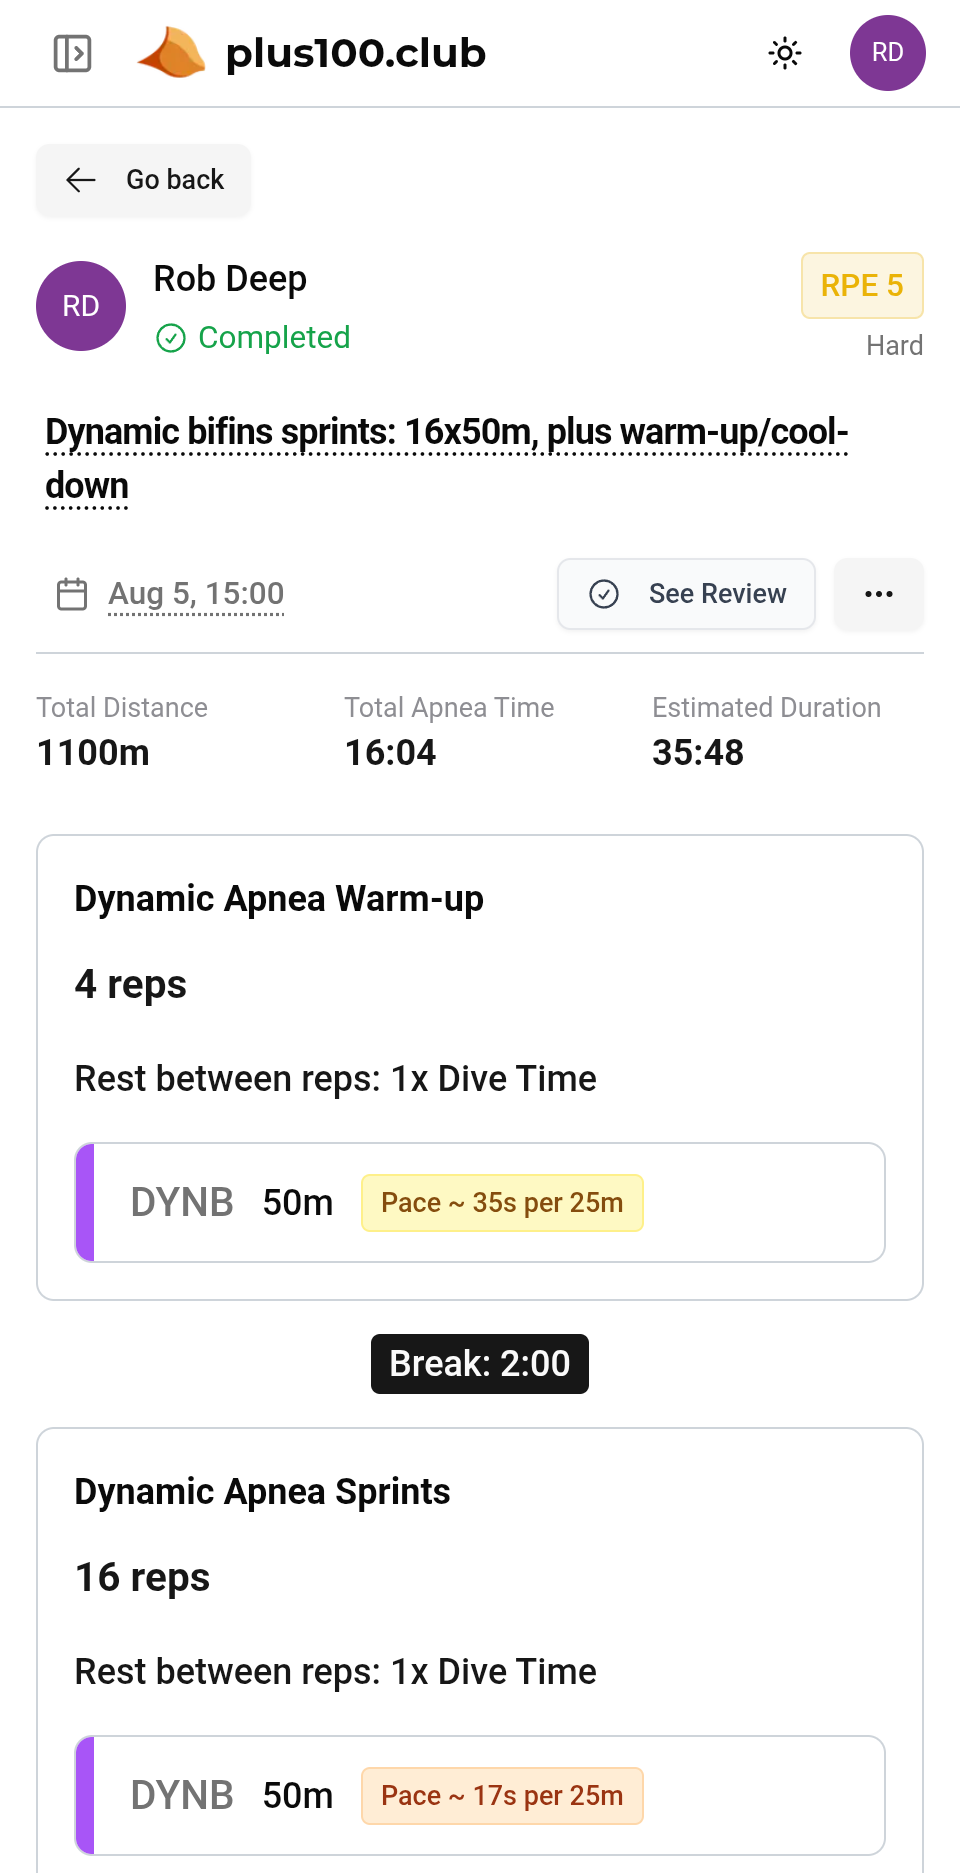This screenshot has width=960, height=1873.
Task: Open the RD avatar in the header
Action: click(887, 53)
